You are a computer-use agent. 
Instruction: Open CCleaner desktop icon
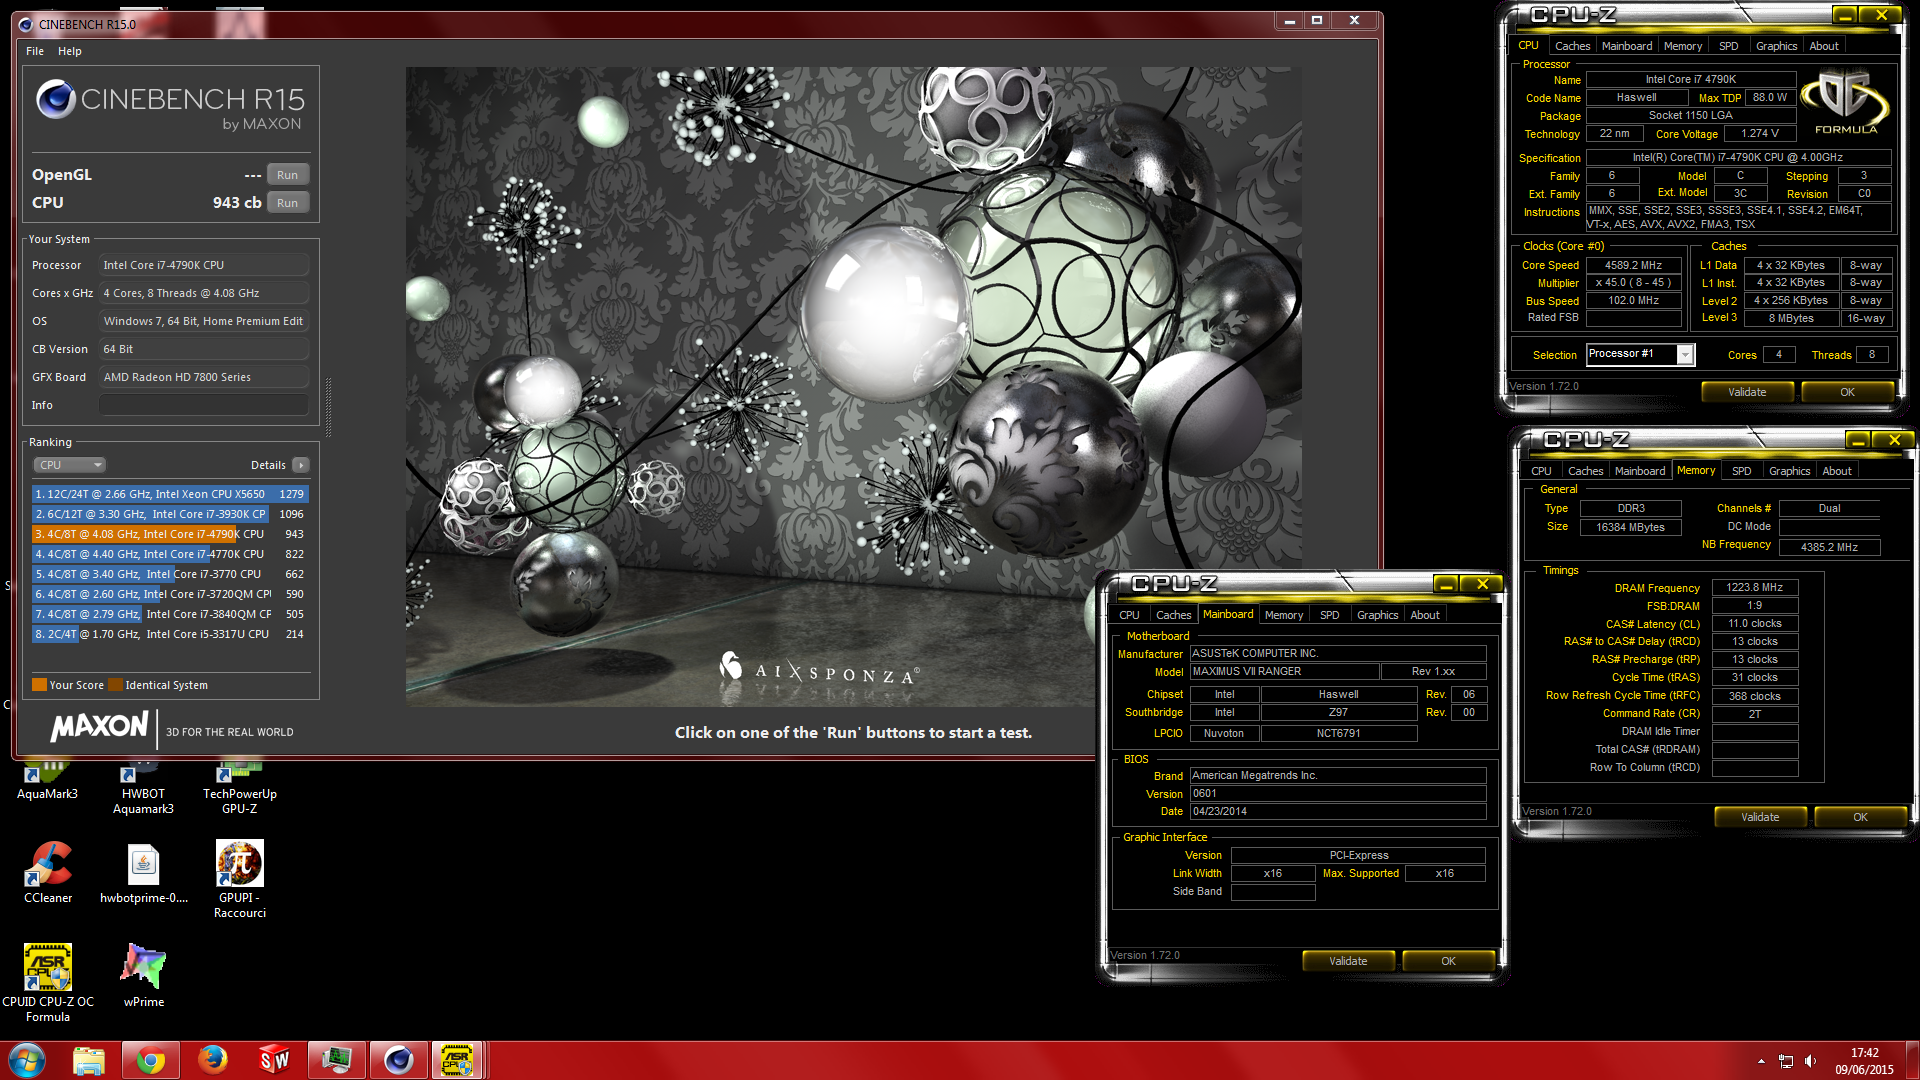coord(48,872)
